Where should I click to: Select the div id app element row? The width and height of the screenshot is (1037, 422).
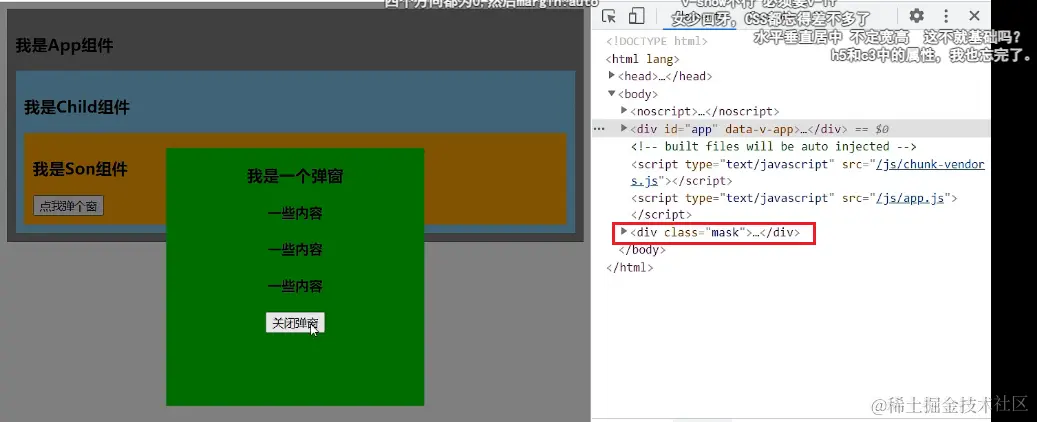791,128
